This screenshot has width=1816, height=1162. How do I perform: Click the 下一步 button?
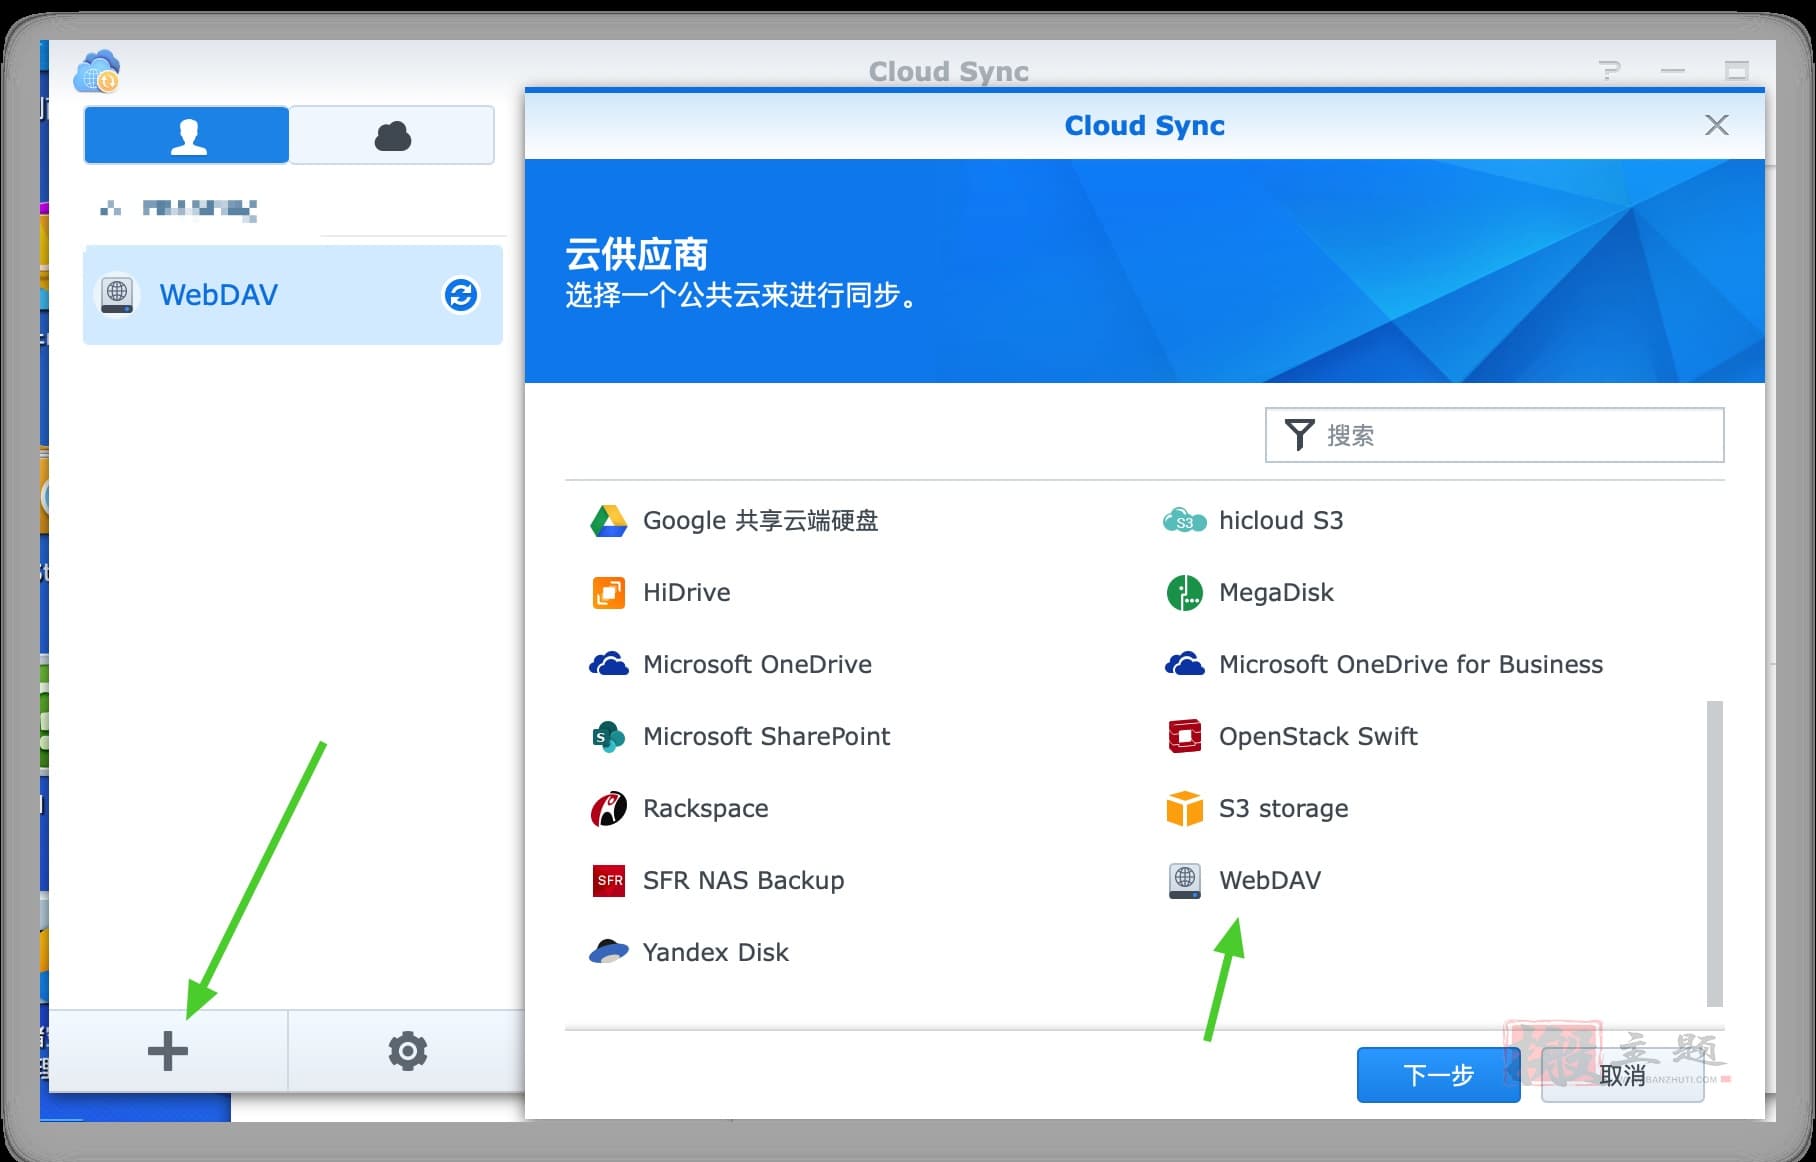click(1438, 1075)
